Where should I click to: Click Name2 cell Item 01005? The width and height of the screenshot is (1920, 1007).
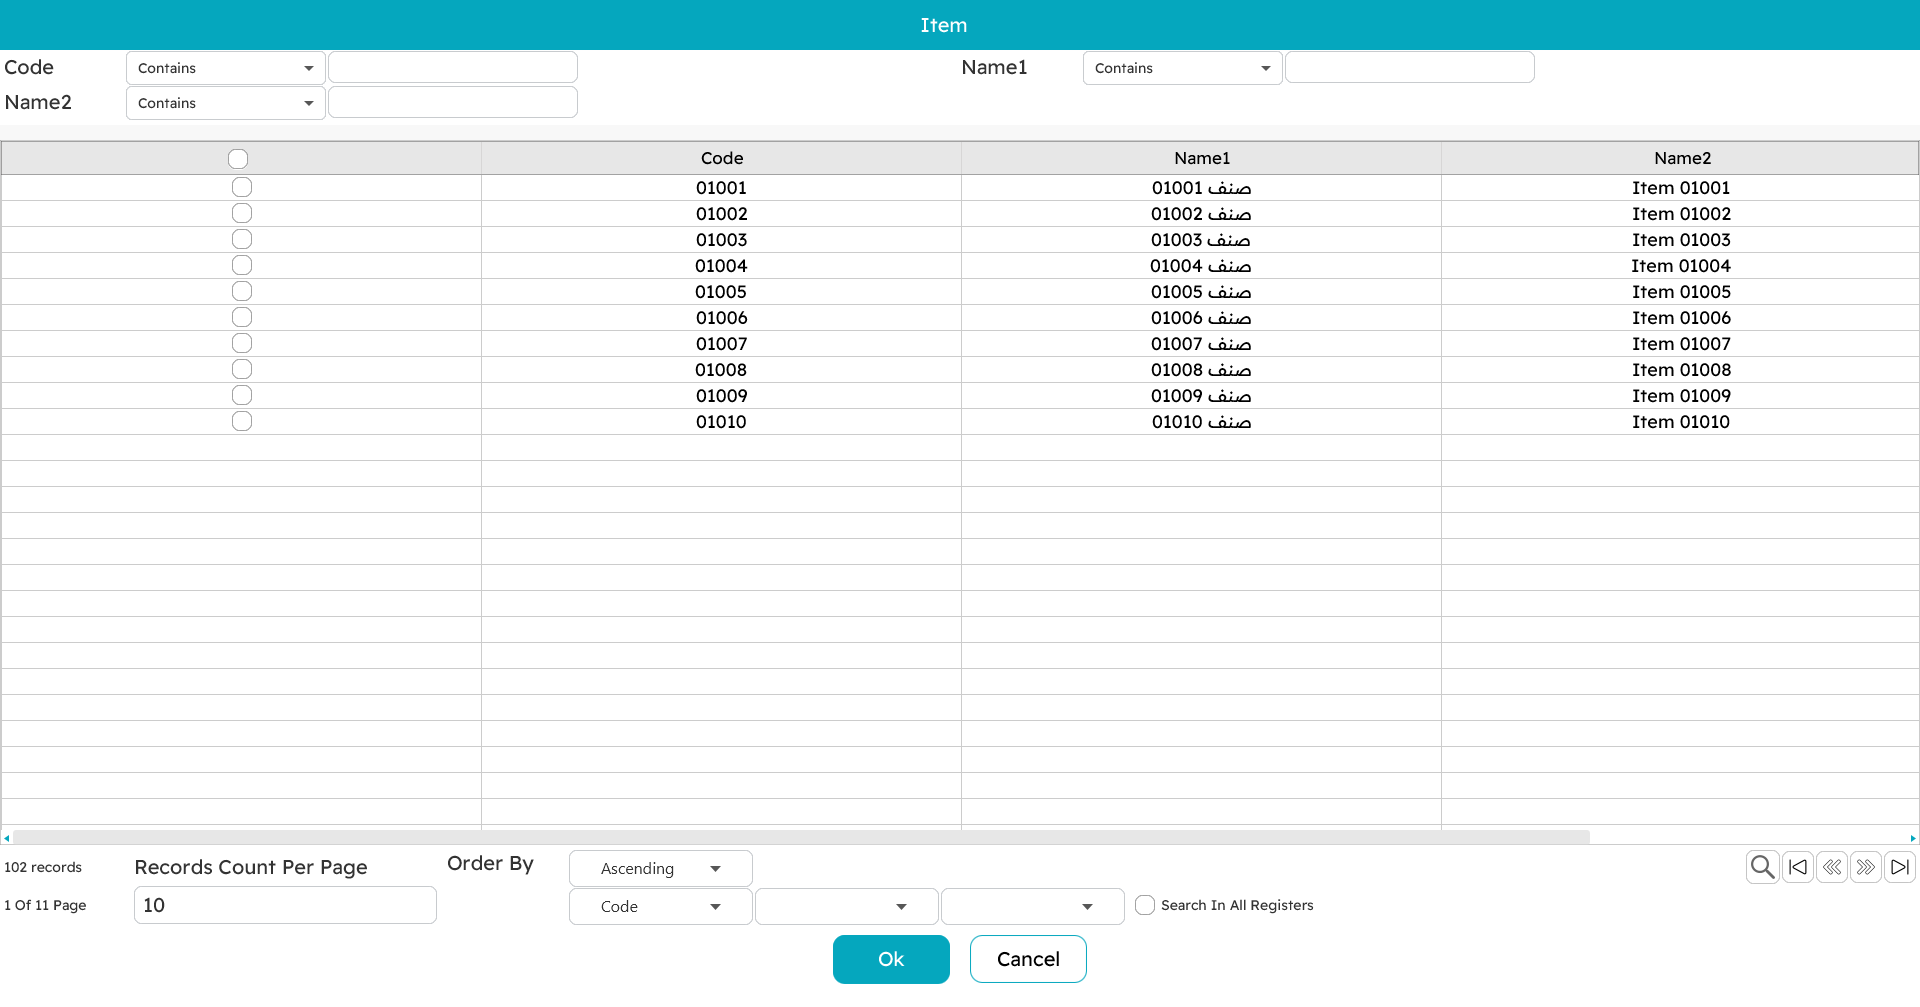point(1681,292)
